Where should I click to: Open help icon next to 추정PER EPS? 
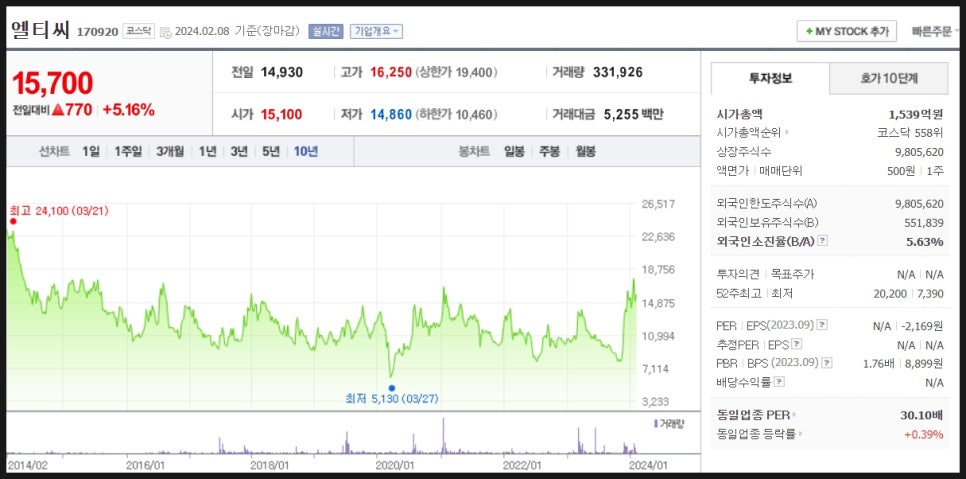(x=797, y=344)
